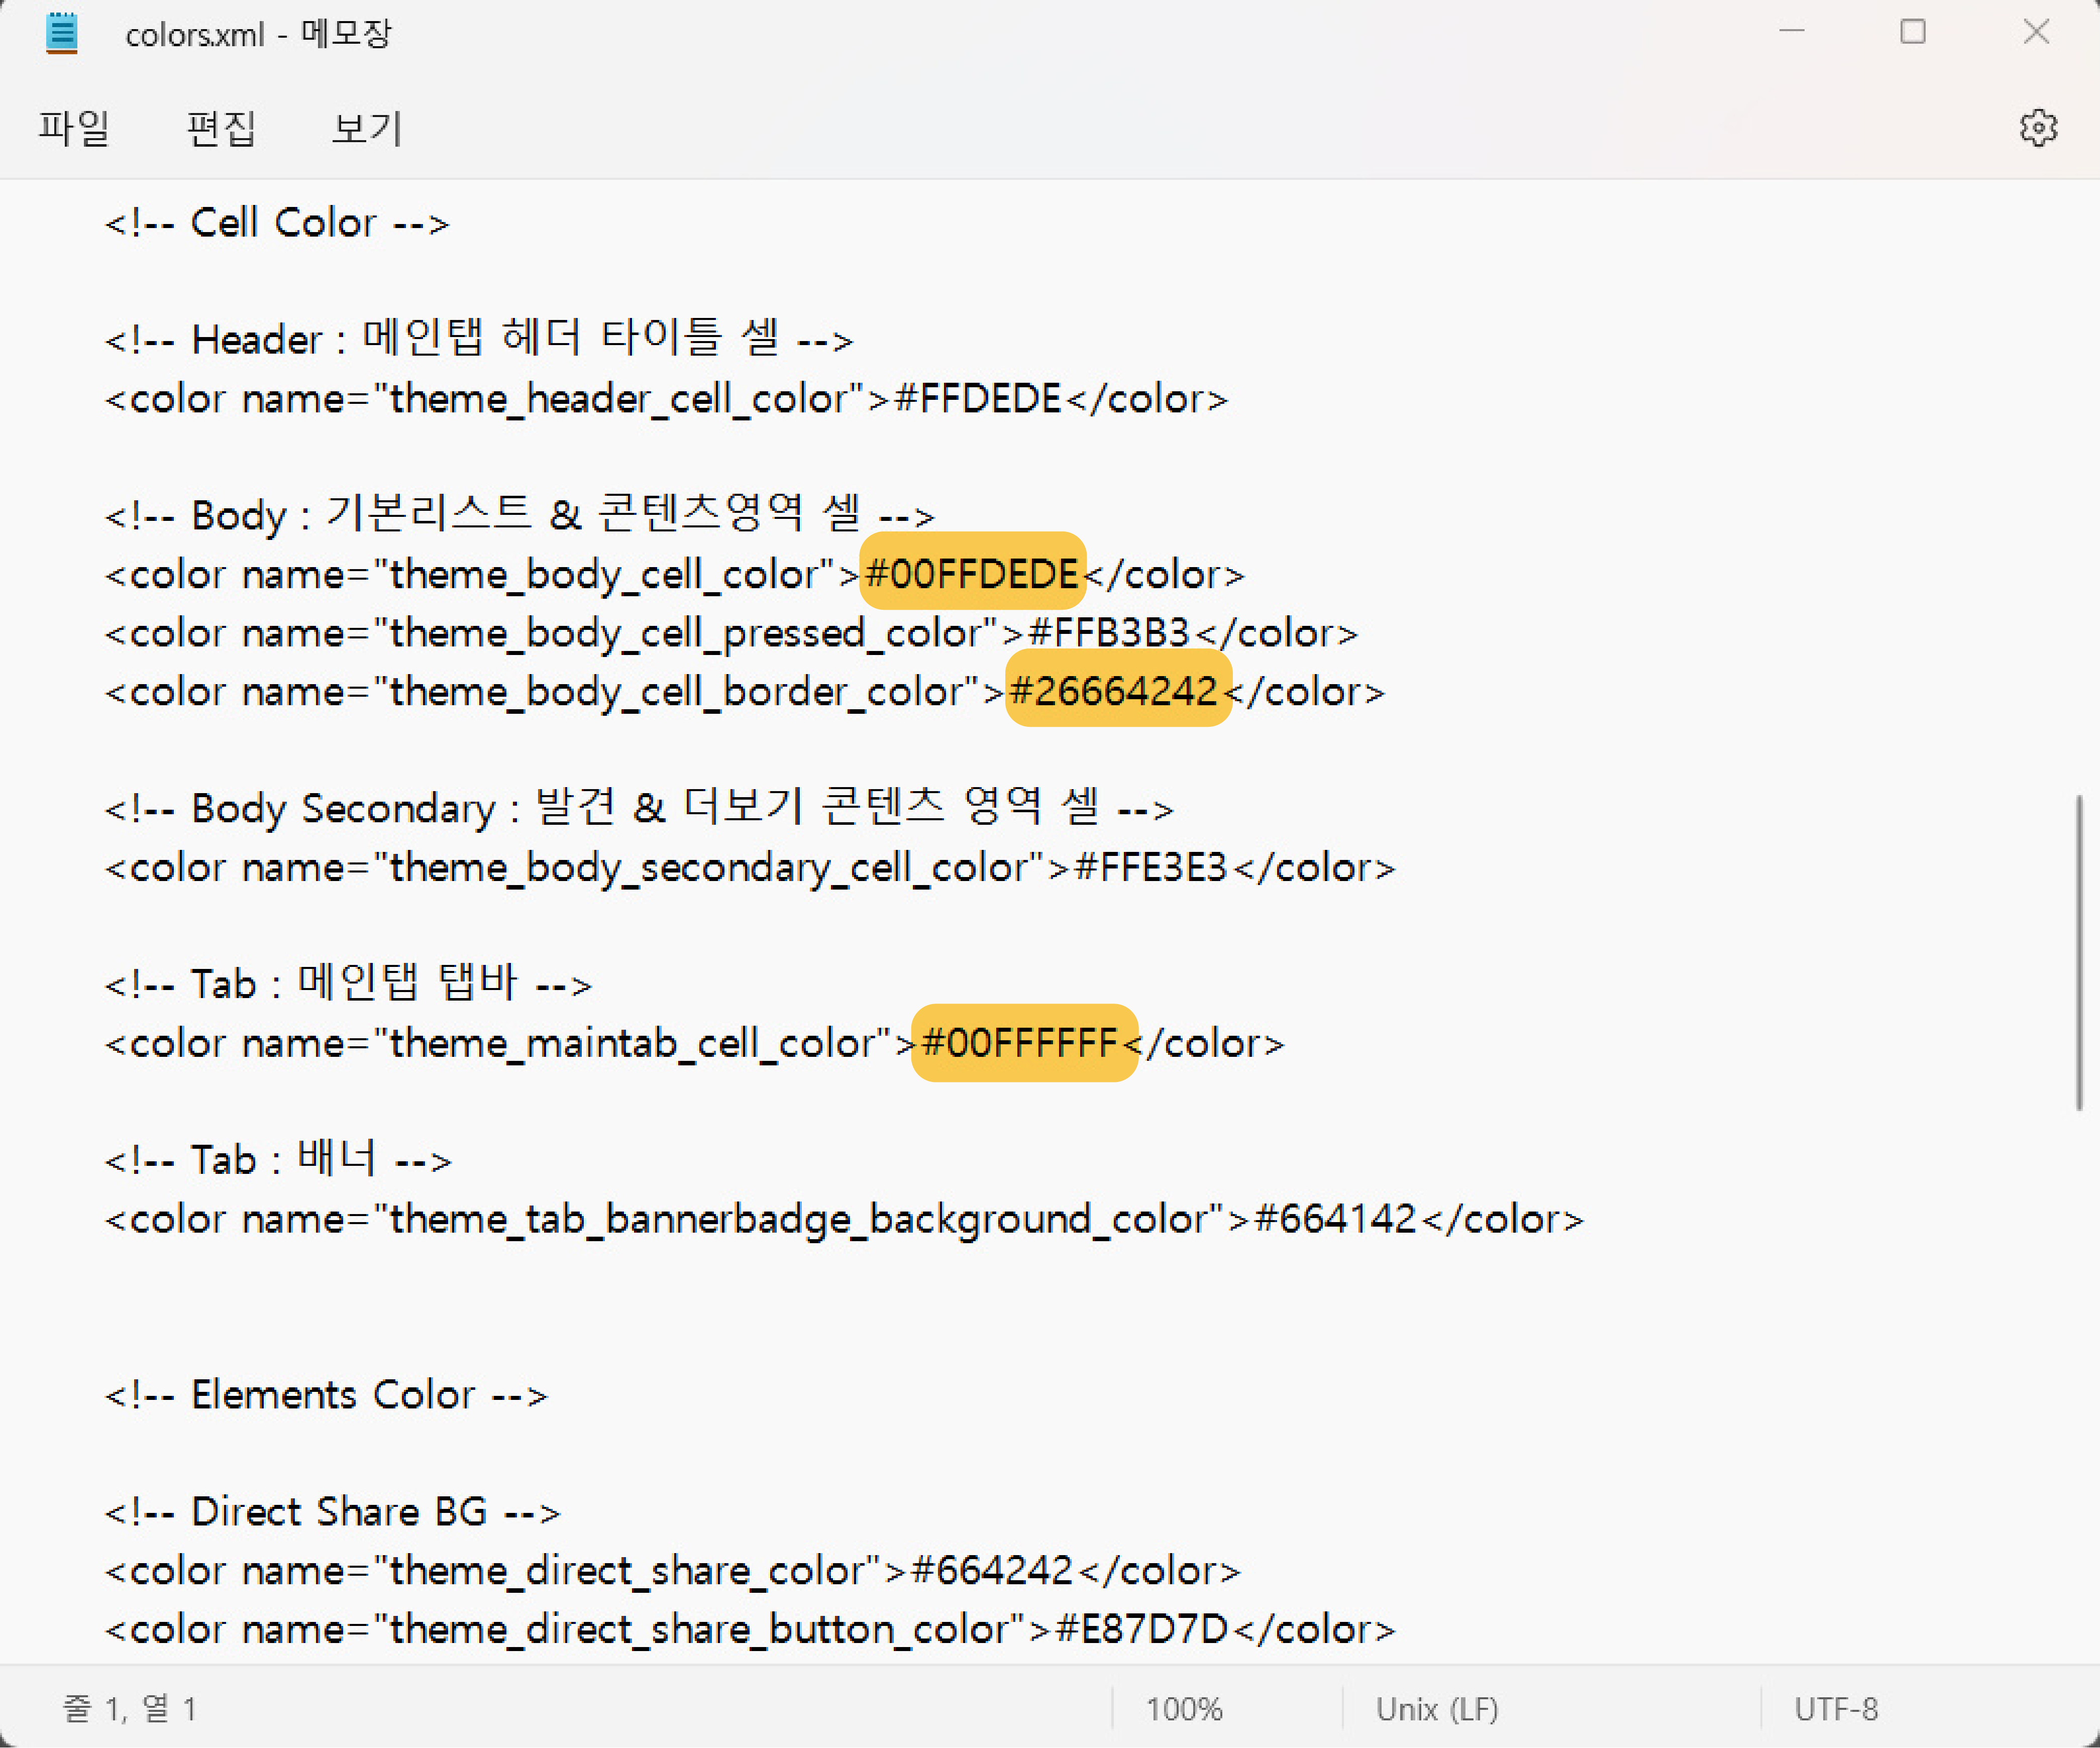2100x1748 pixels.
Task: Click UTF-8 encoding indicator
Action: point(1835,1708)
